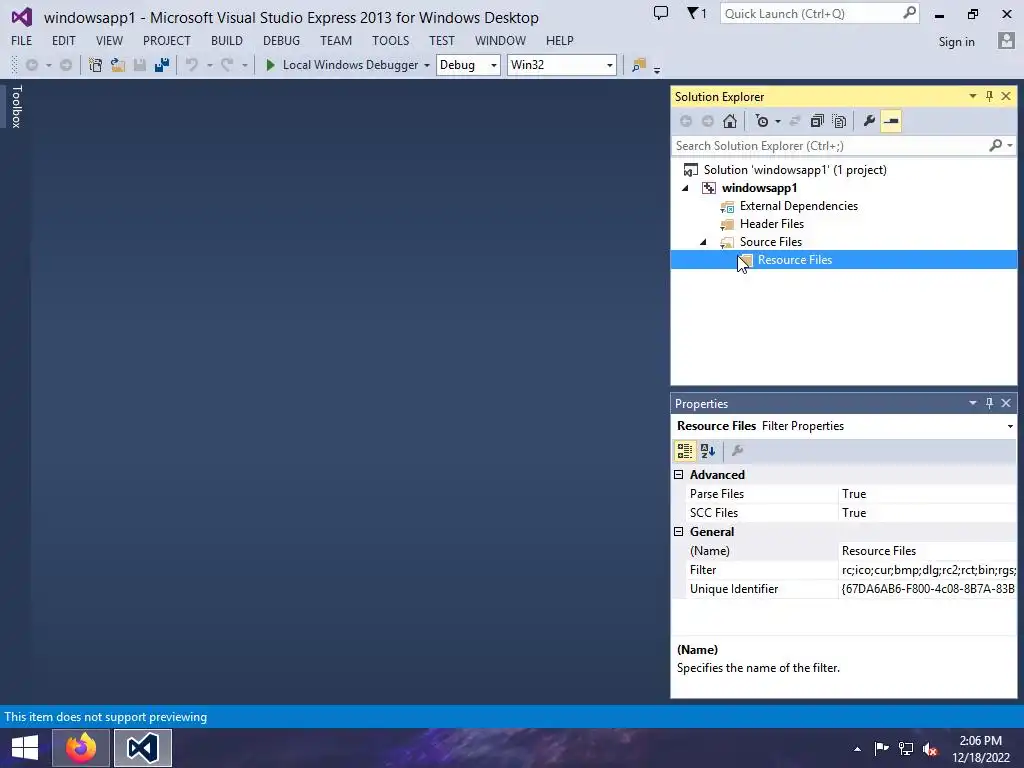
Task: Click the Pending Changes Filter clock icon
Action: coord(761,121)
